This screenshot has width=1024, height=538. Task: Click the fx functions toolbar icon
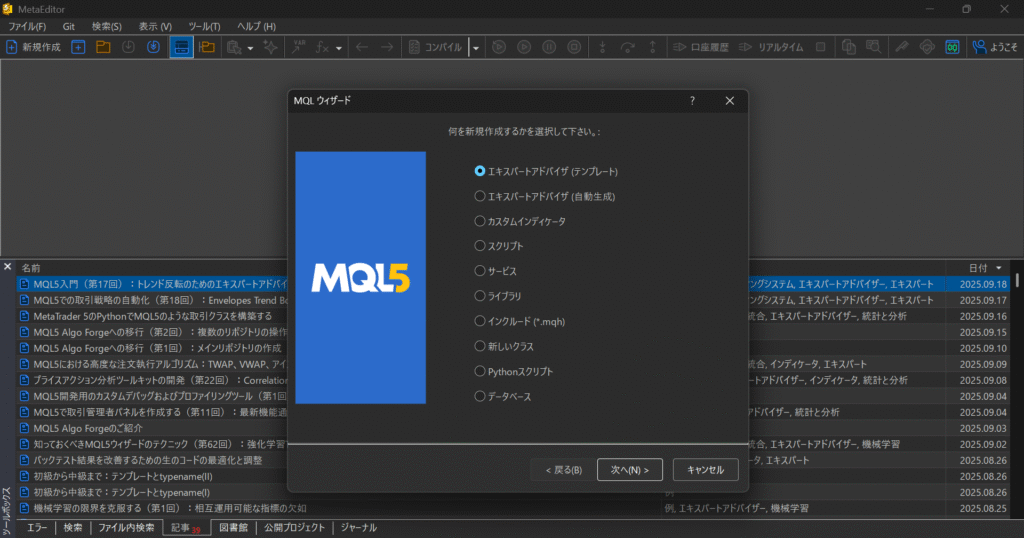click(322, 47)
